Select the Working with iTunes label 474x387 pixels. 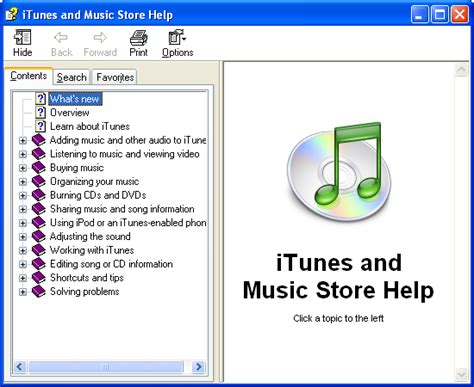click(92, 250)
